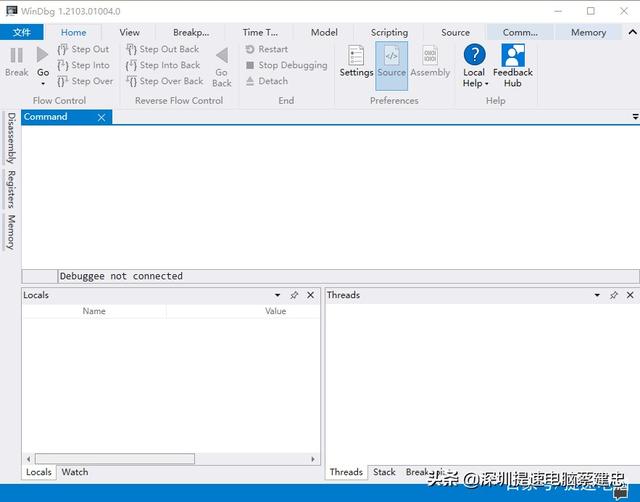
Task: Switch to the Stack tab
Action: [384, 472]
